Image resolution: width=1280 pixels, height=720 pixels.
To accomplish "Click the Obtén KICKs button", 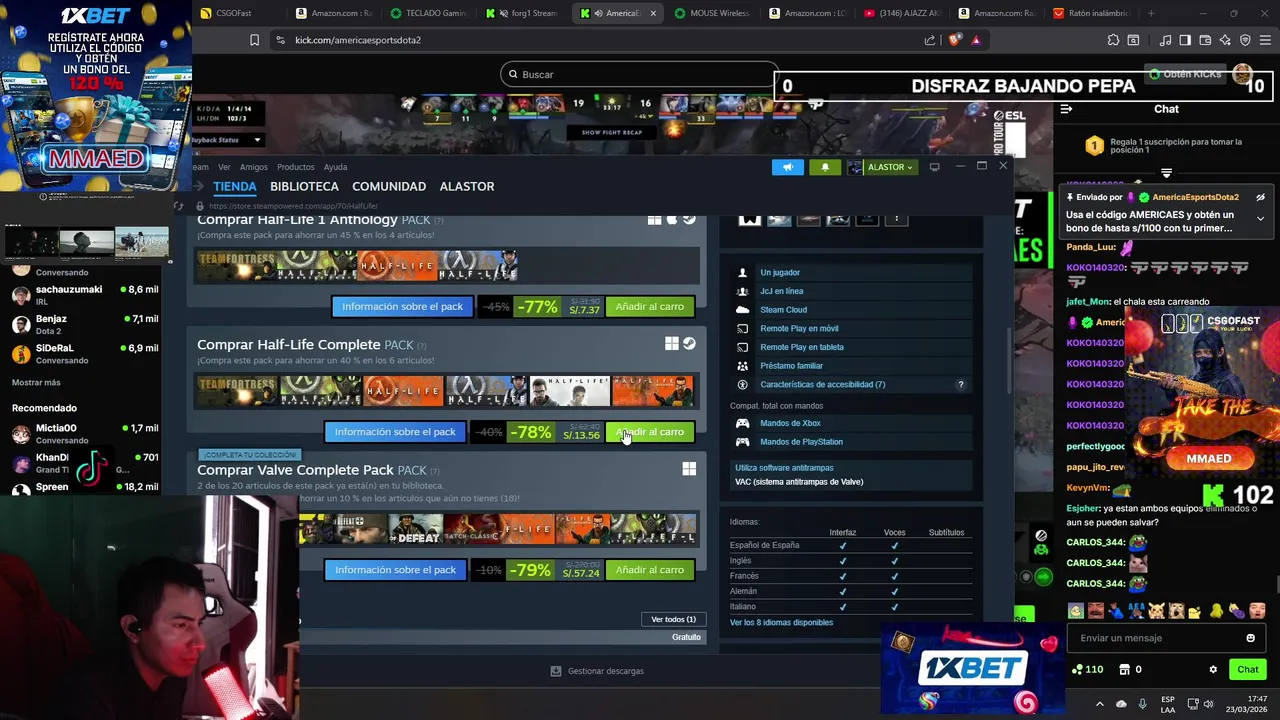I will 1185,74.
